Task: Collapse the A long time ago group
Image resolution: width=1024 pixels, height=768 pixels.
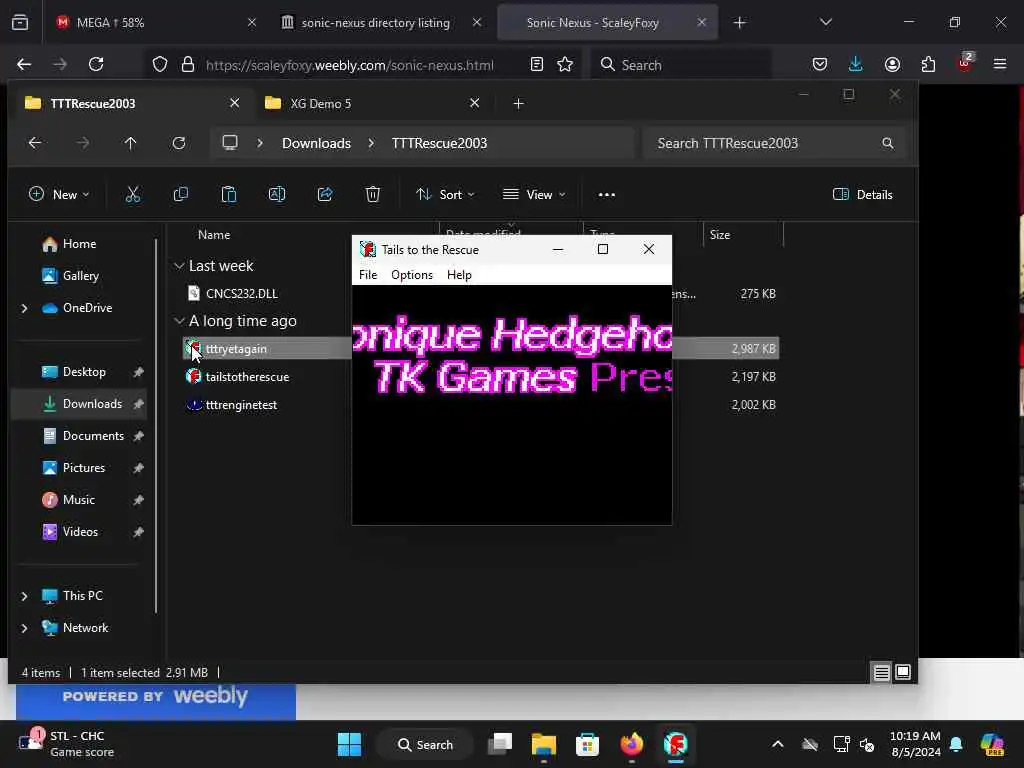Action: [179, 321]
